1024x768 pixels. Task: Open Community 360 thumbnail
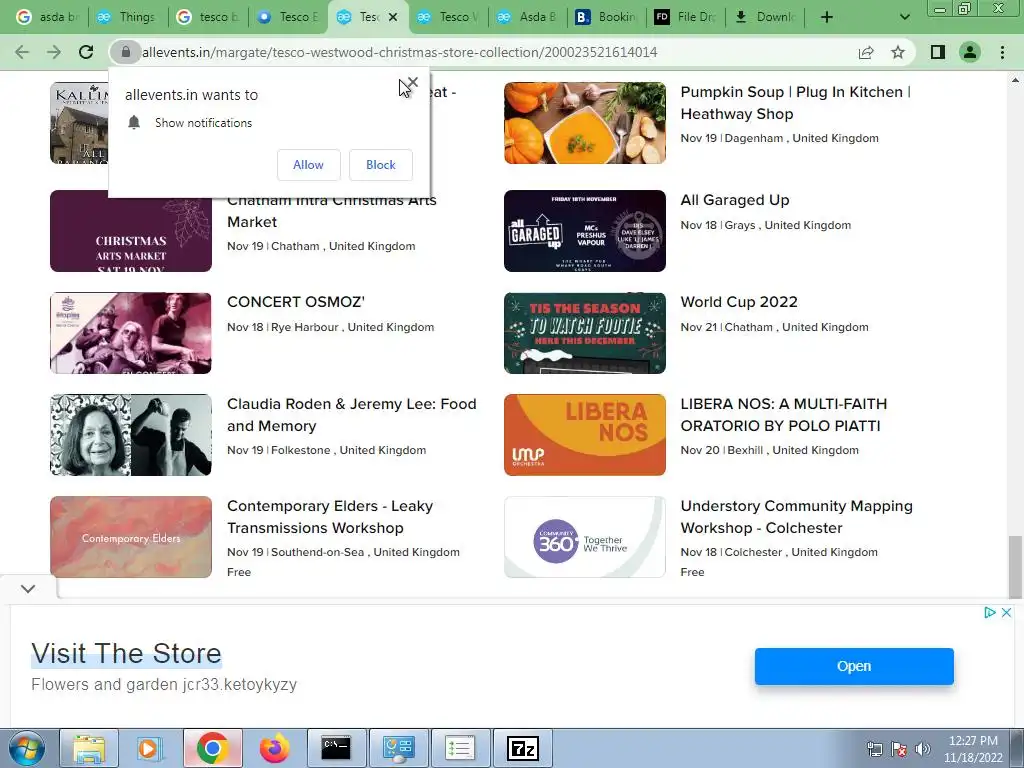[584, 537]
